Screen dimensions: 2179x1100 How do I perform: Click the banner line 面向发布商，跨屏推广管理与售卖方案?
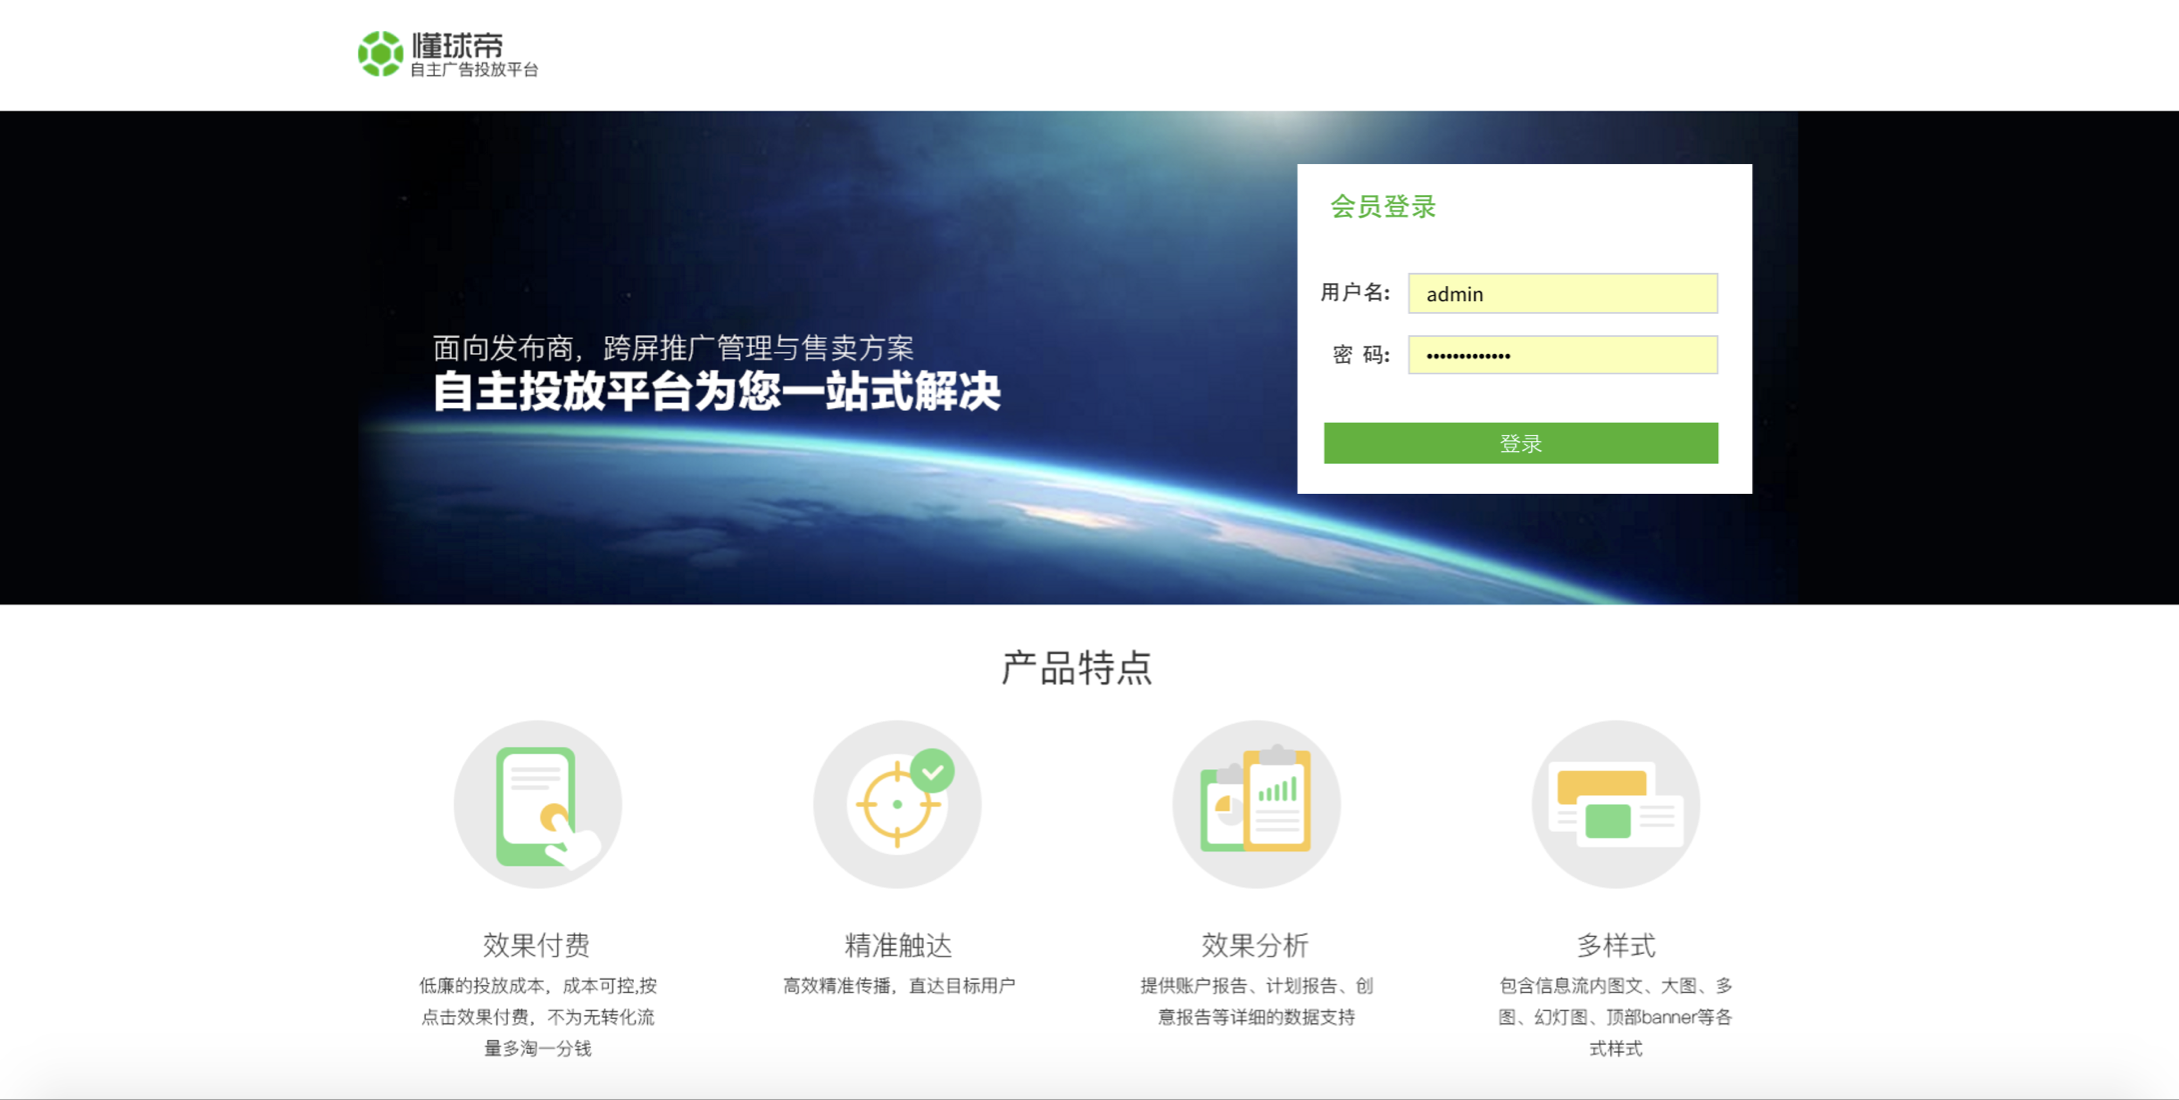pyautogui.click(x=673, y=348)
